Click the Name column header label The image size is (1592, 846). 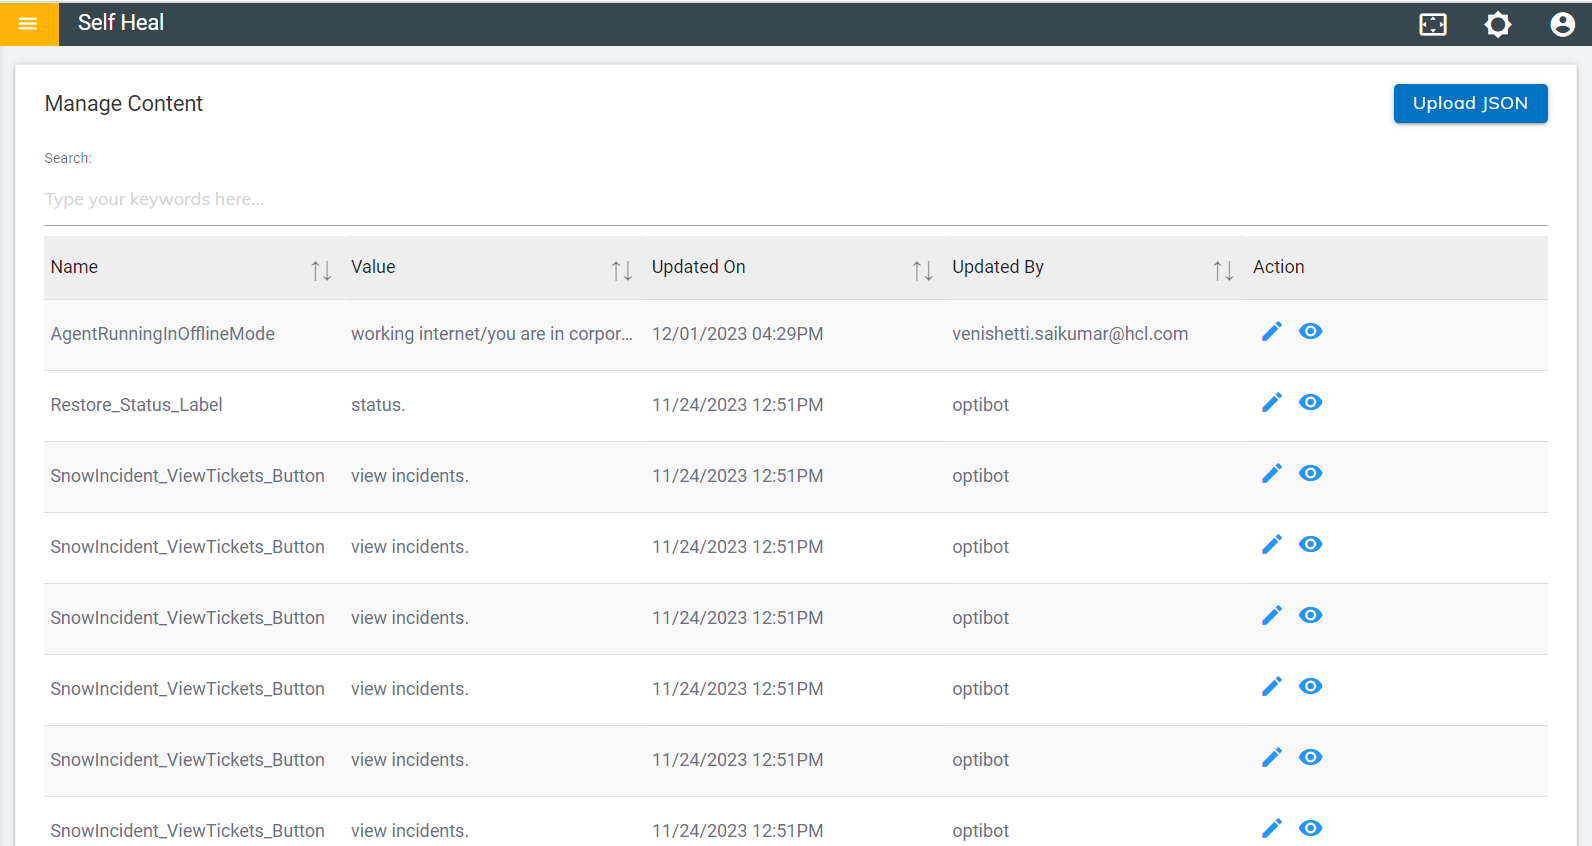[x=75, y=267]
